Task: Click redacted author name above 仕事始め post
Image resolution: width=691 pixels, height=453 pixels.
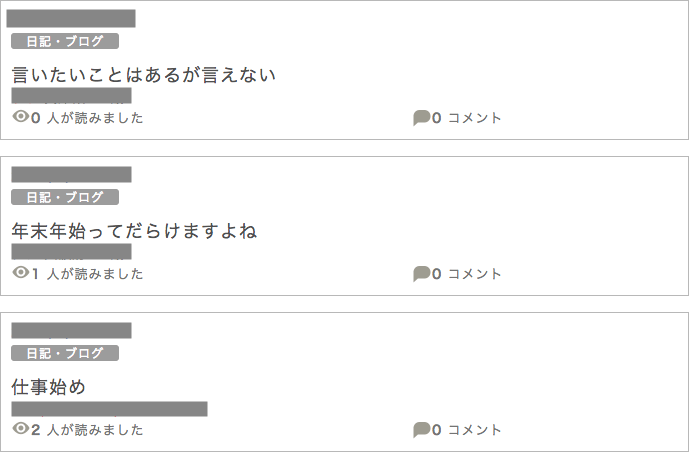Action: [x=71, y=330]
